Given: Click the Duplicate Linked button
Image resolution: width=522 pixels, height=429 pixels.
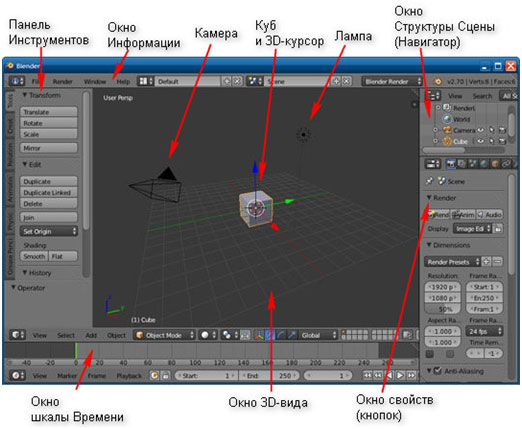Looking at the screenshot, I should point(49,192).
